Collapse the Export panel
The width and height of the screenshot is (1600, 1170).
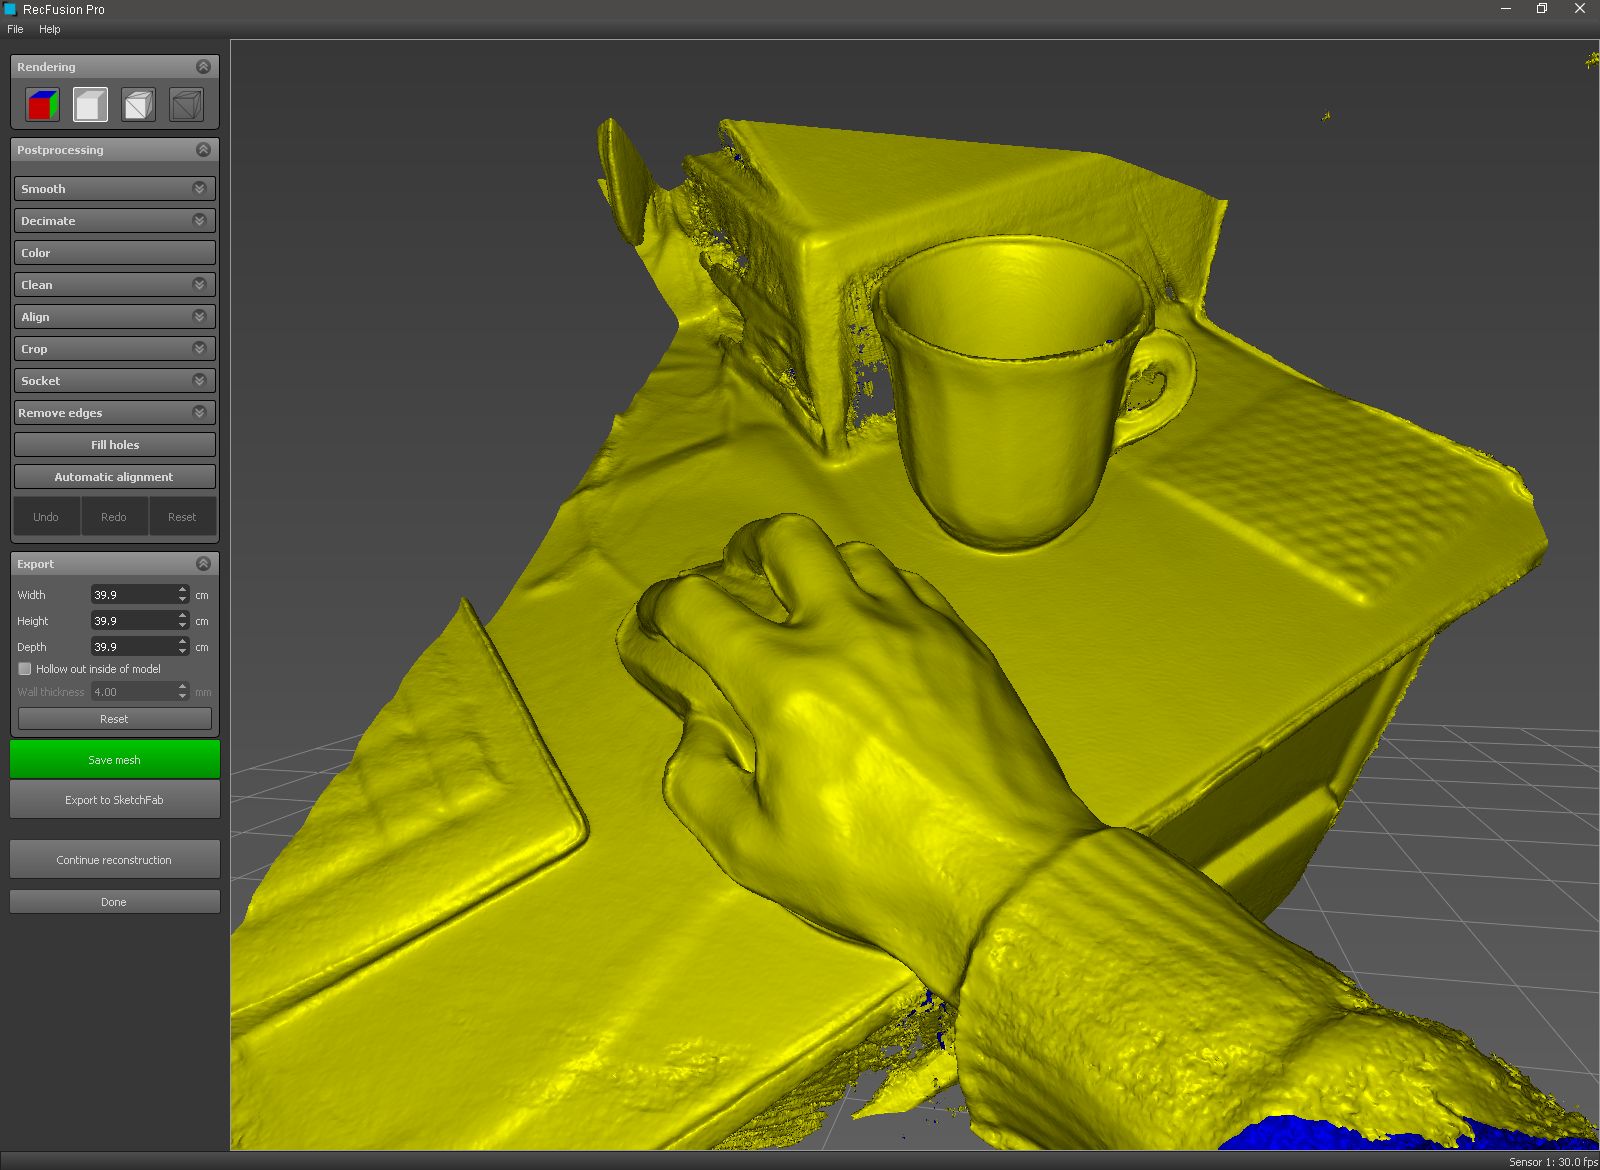coord(203,564)
